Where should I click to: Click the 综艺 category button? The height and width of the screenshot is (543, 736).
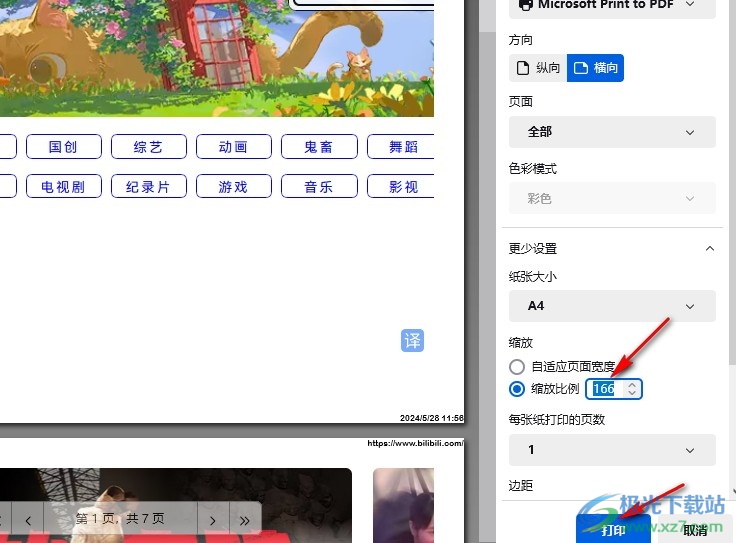pyautogui.click(x=148, y=147)
